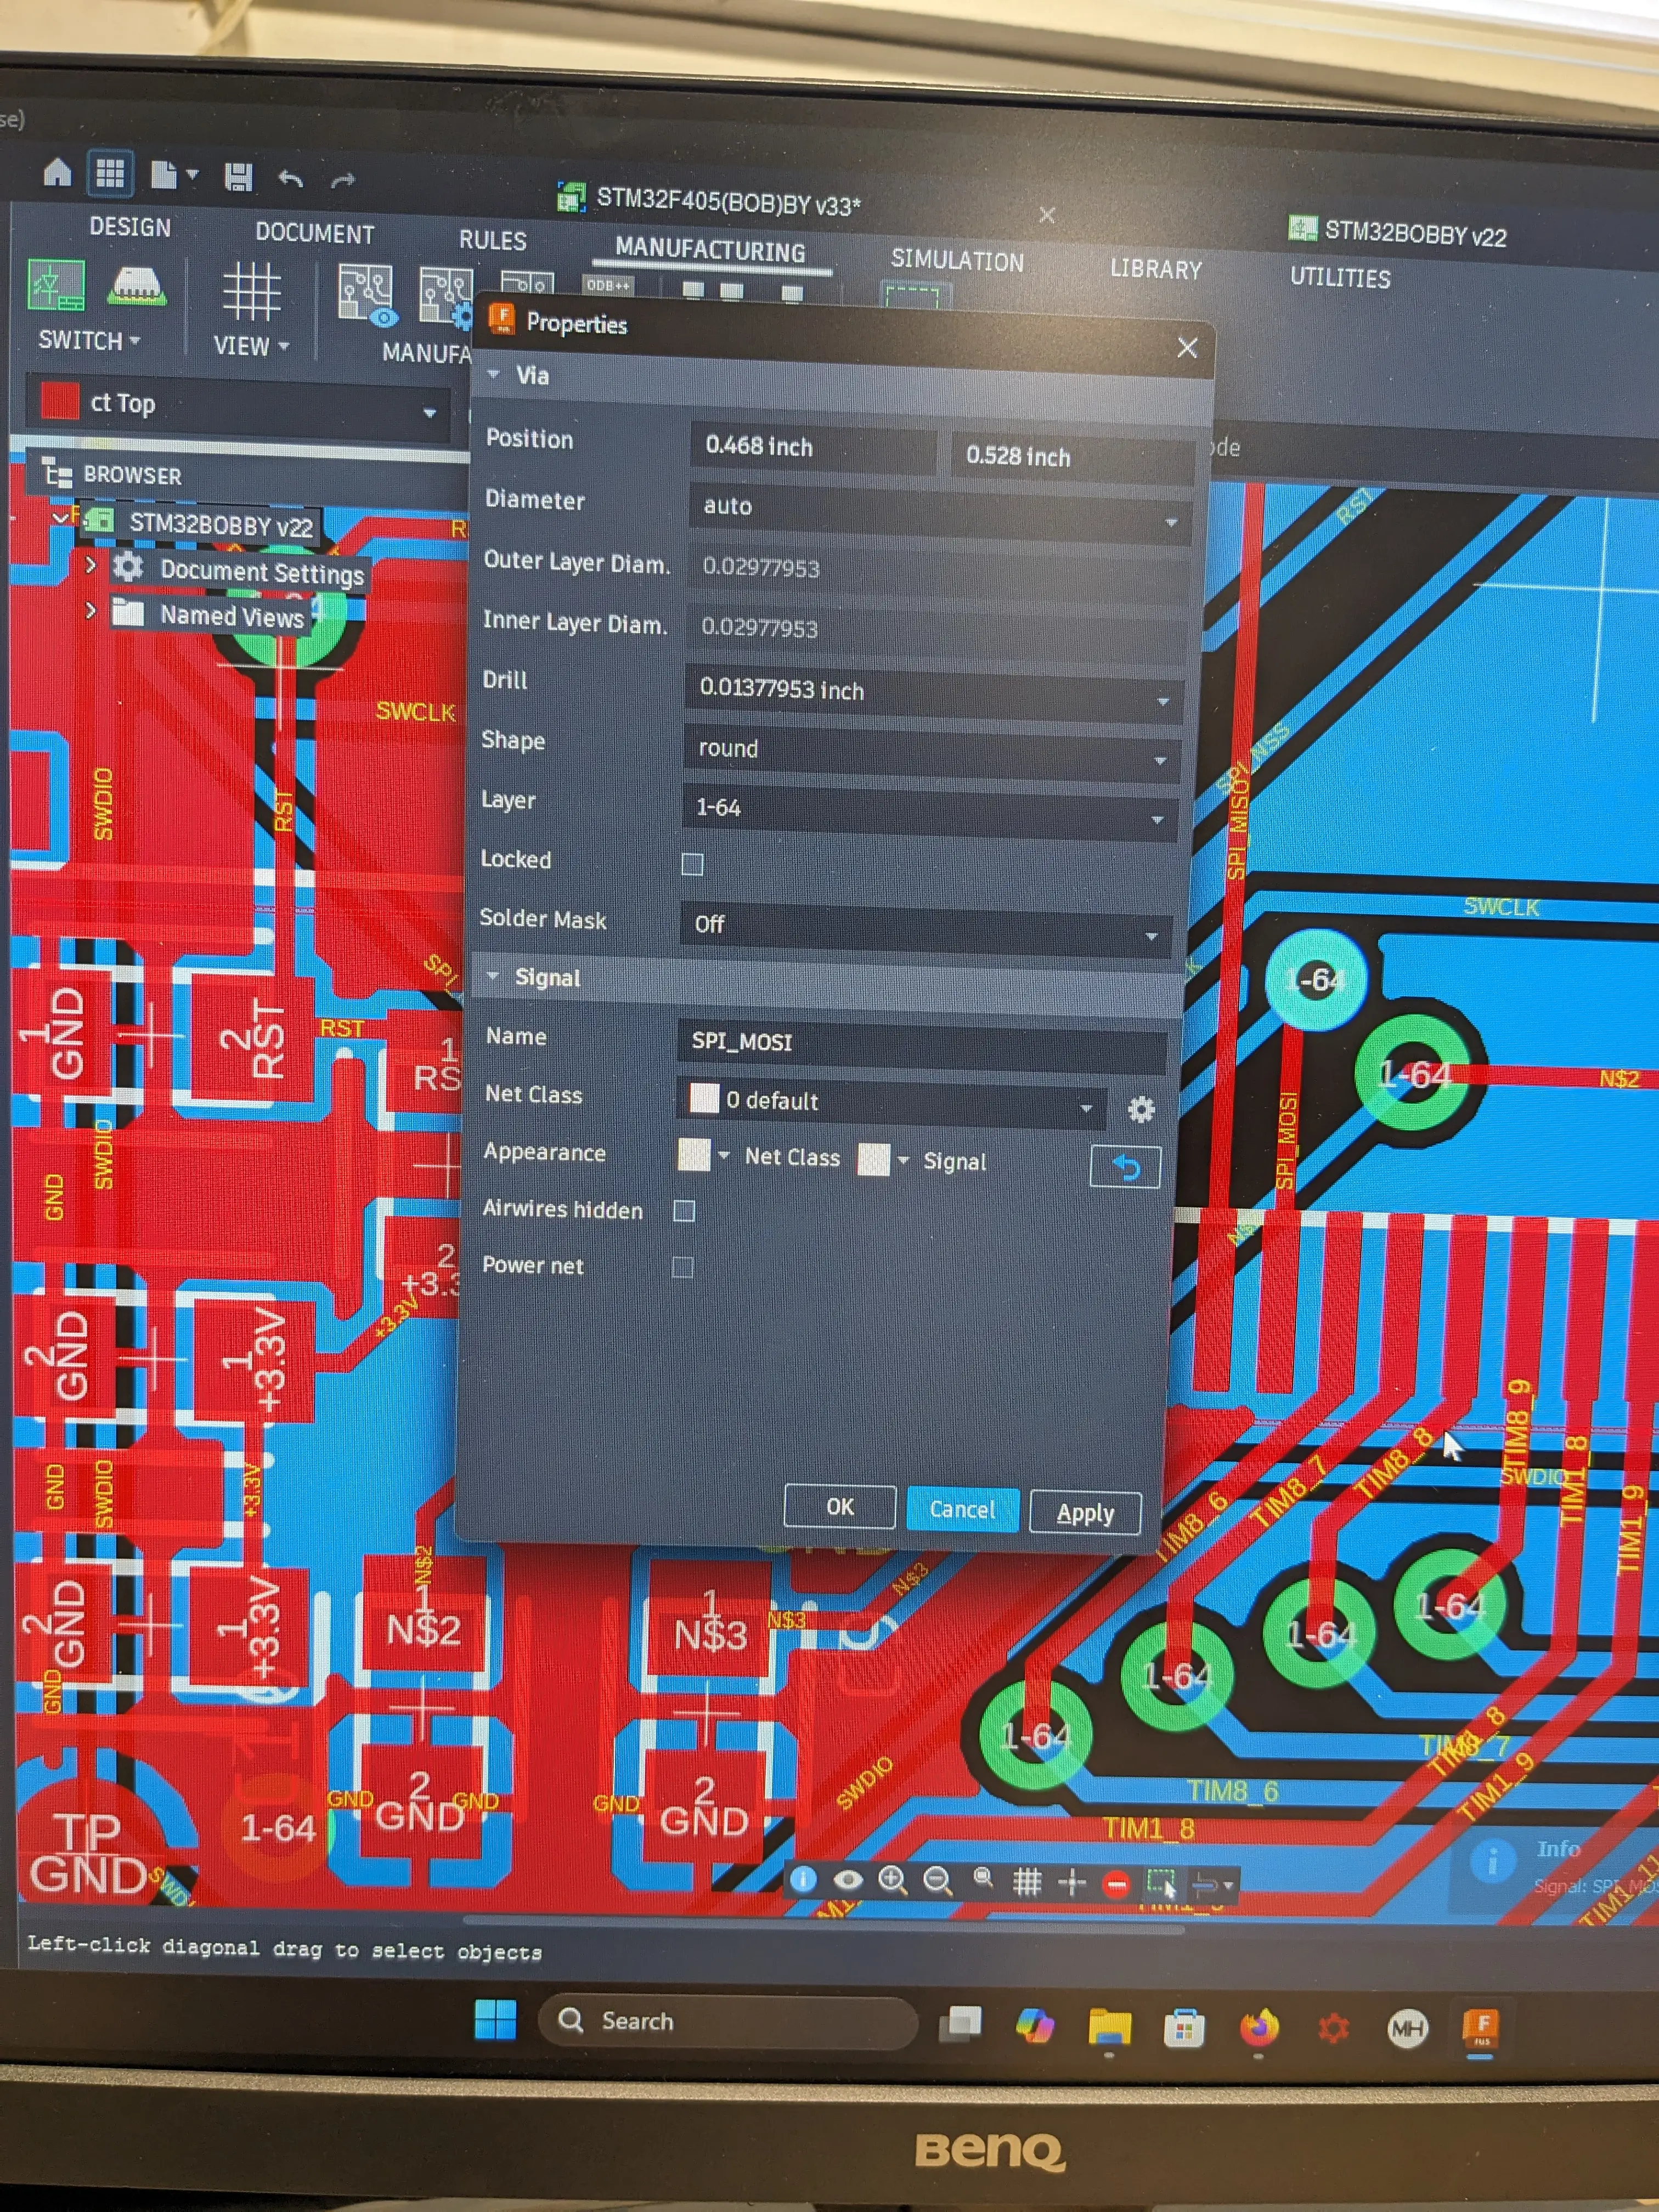
Task: Click the net class settings gear icon
Action: (x=1141, y=1109)
